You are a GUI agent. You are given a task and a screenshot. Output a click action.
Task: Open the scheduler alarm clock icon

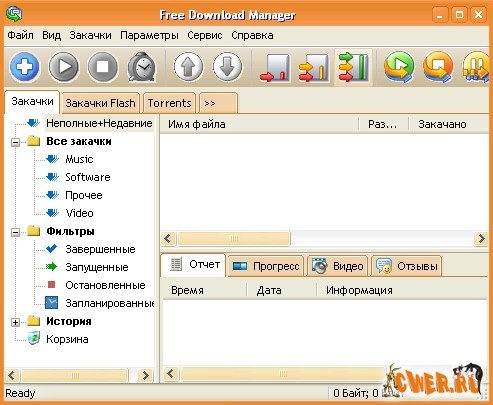point(142,67)
